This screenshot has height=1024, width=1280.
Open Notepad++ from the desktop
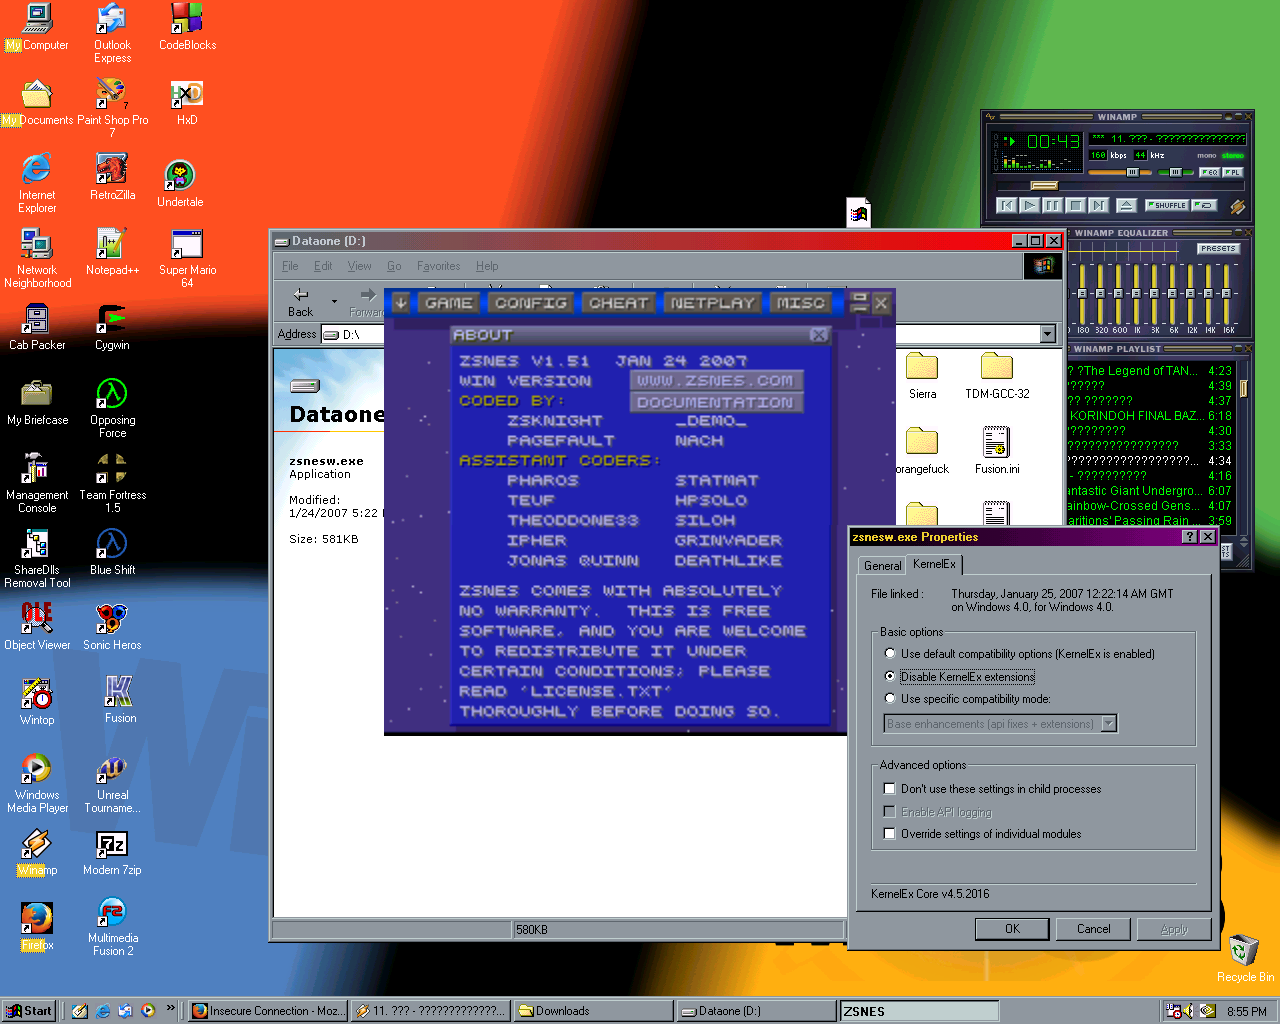point(112,252)
